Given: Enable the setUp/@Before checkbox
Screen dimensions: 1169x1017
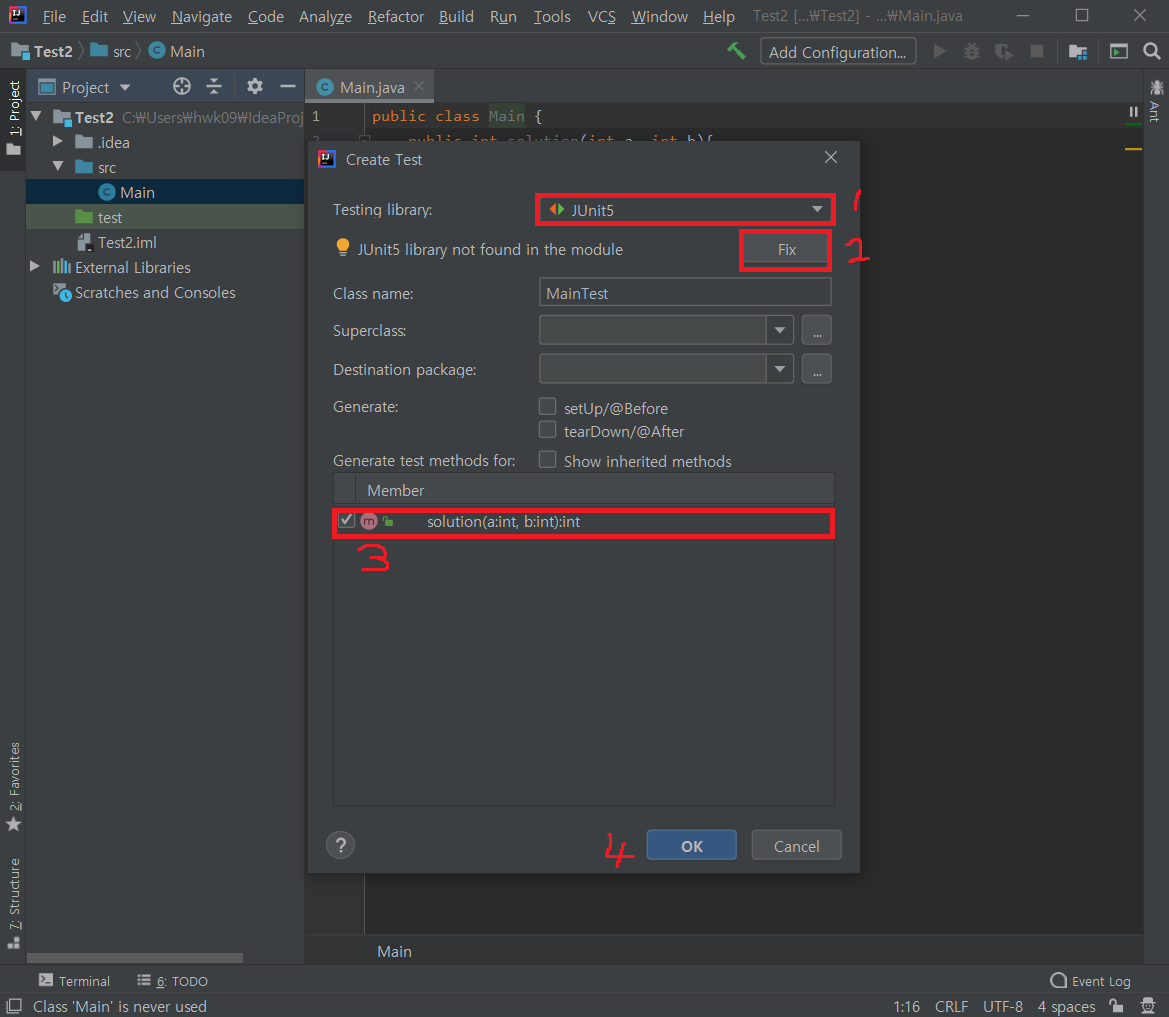Looking at the screenshot, I should tap(547, 406).
